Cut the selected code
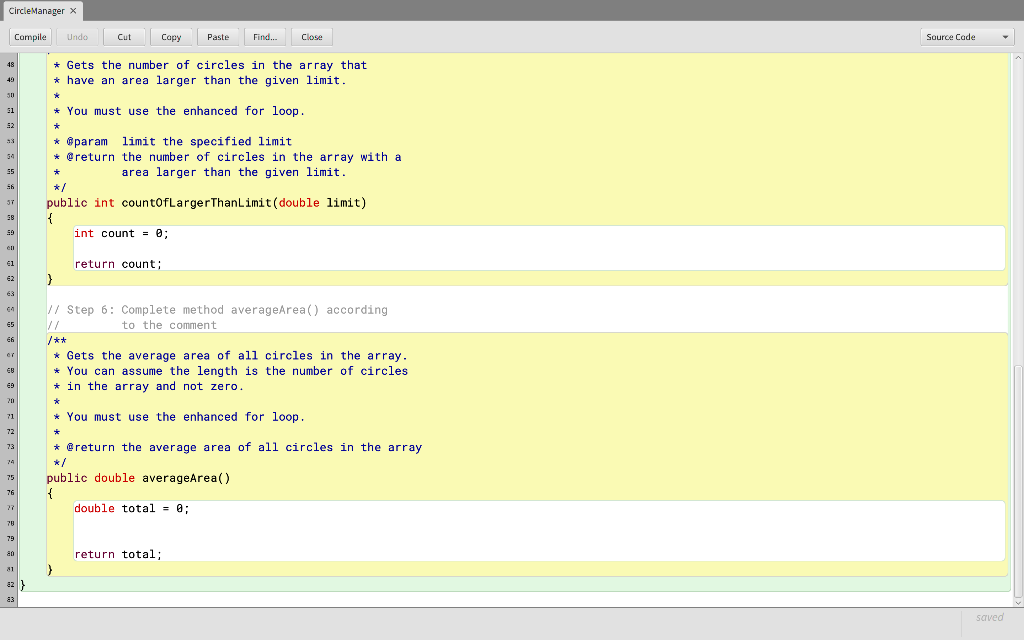This screenshot has height=640, width=1024. click(124, 36)
